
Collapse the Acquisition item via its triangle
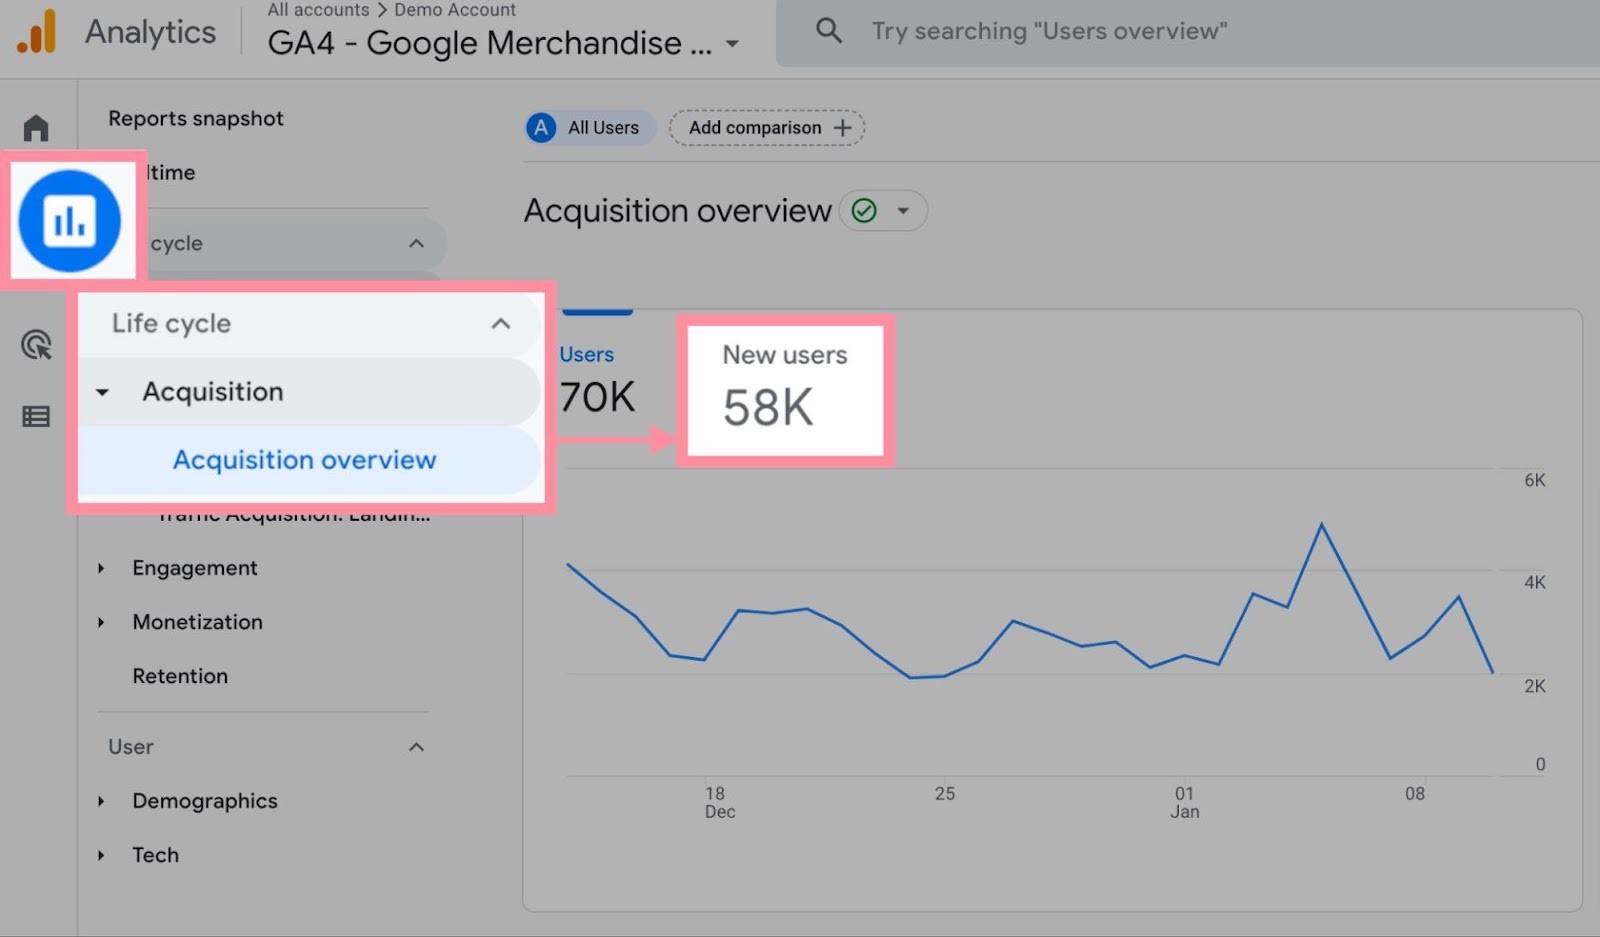pos(101,392)
